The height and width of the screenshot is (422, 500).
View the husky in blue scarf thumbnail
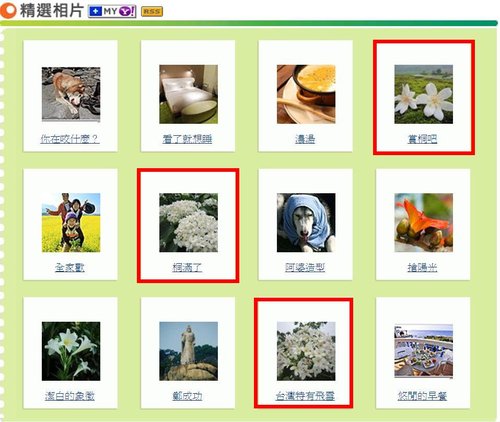[x=306, y=223]
